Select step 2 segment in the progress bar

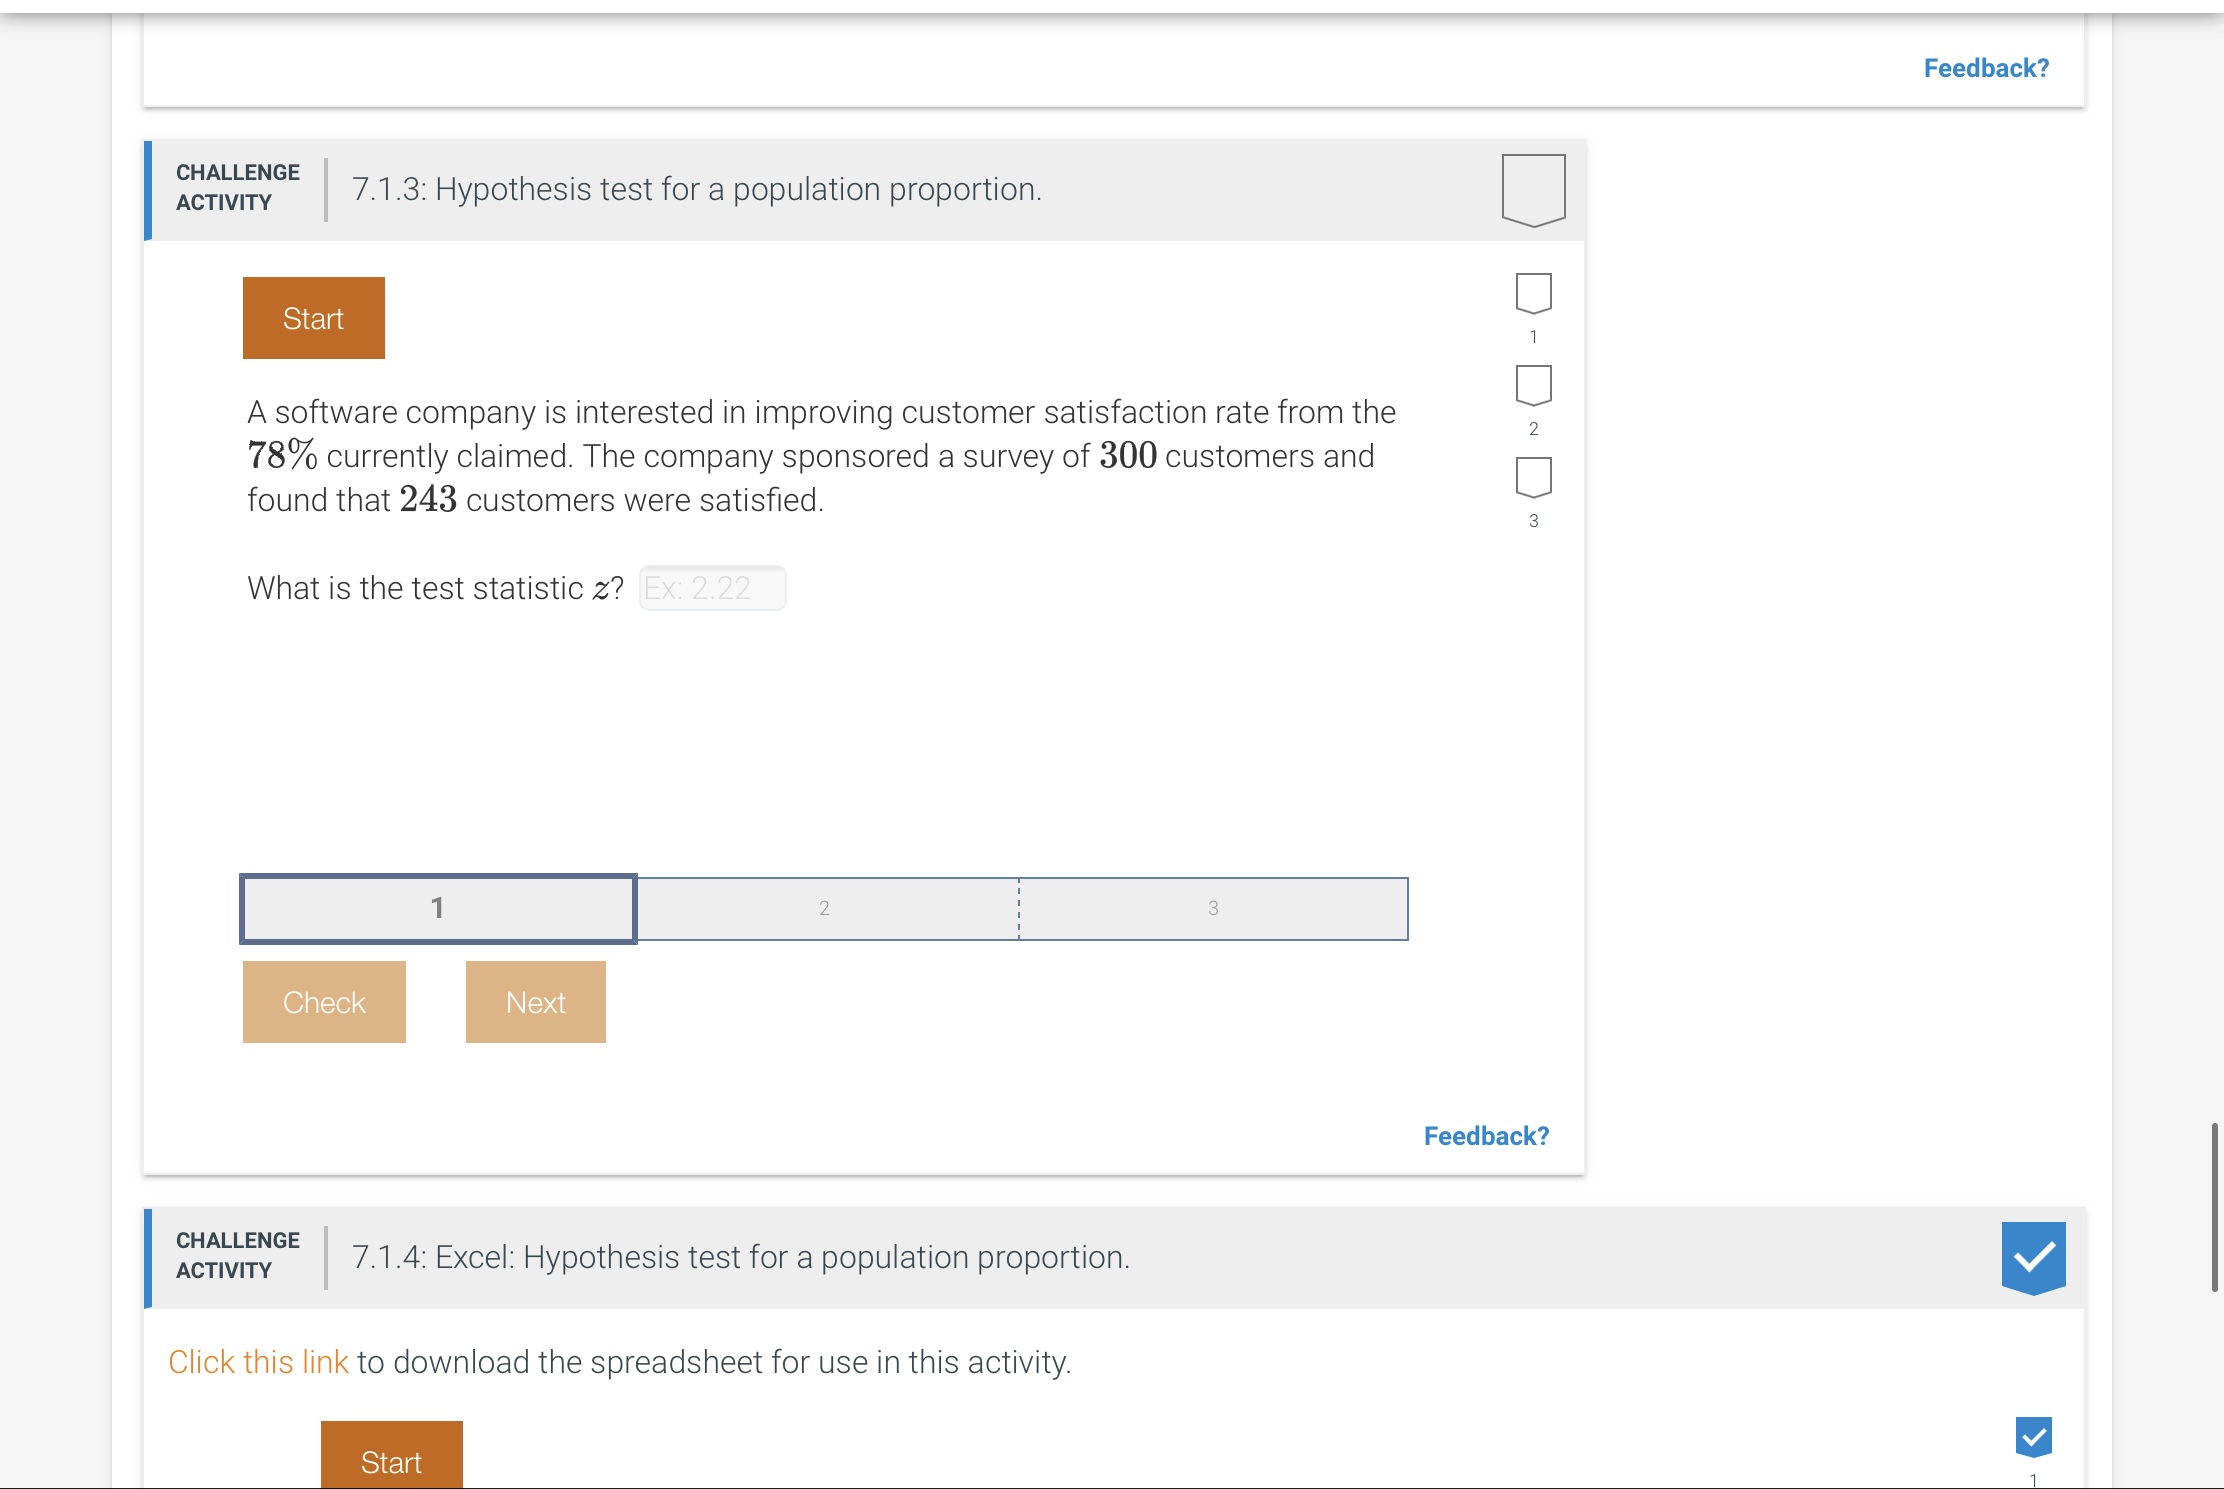(824, 908)
